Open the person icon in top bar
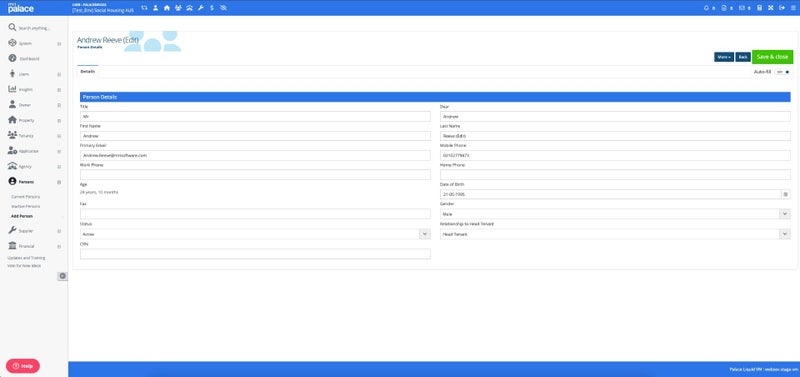Image resolution: width=800 pixels, height=377 pixels. pyautogui.click(x=156, y=8)
